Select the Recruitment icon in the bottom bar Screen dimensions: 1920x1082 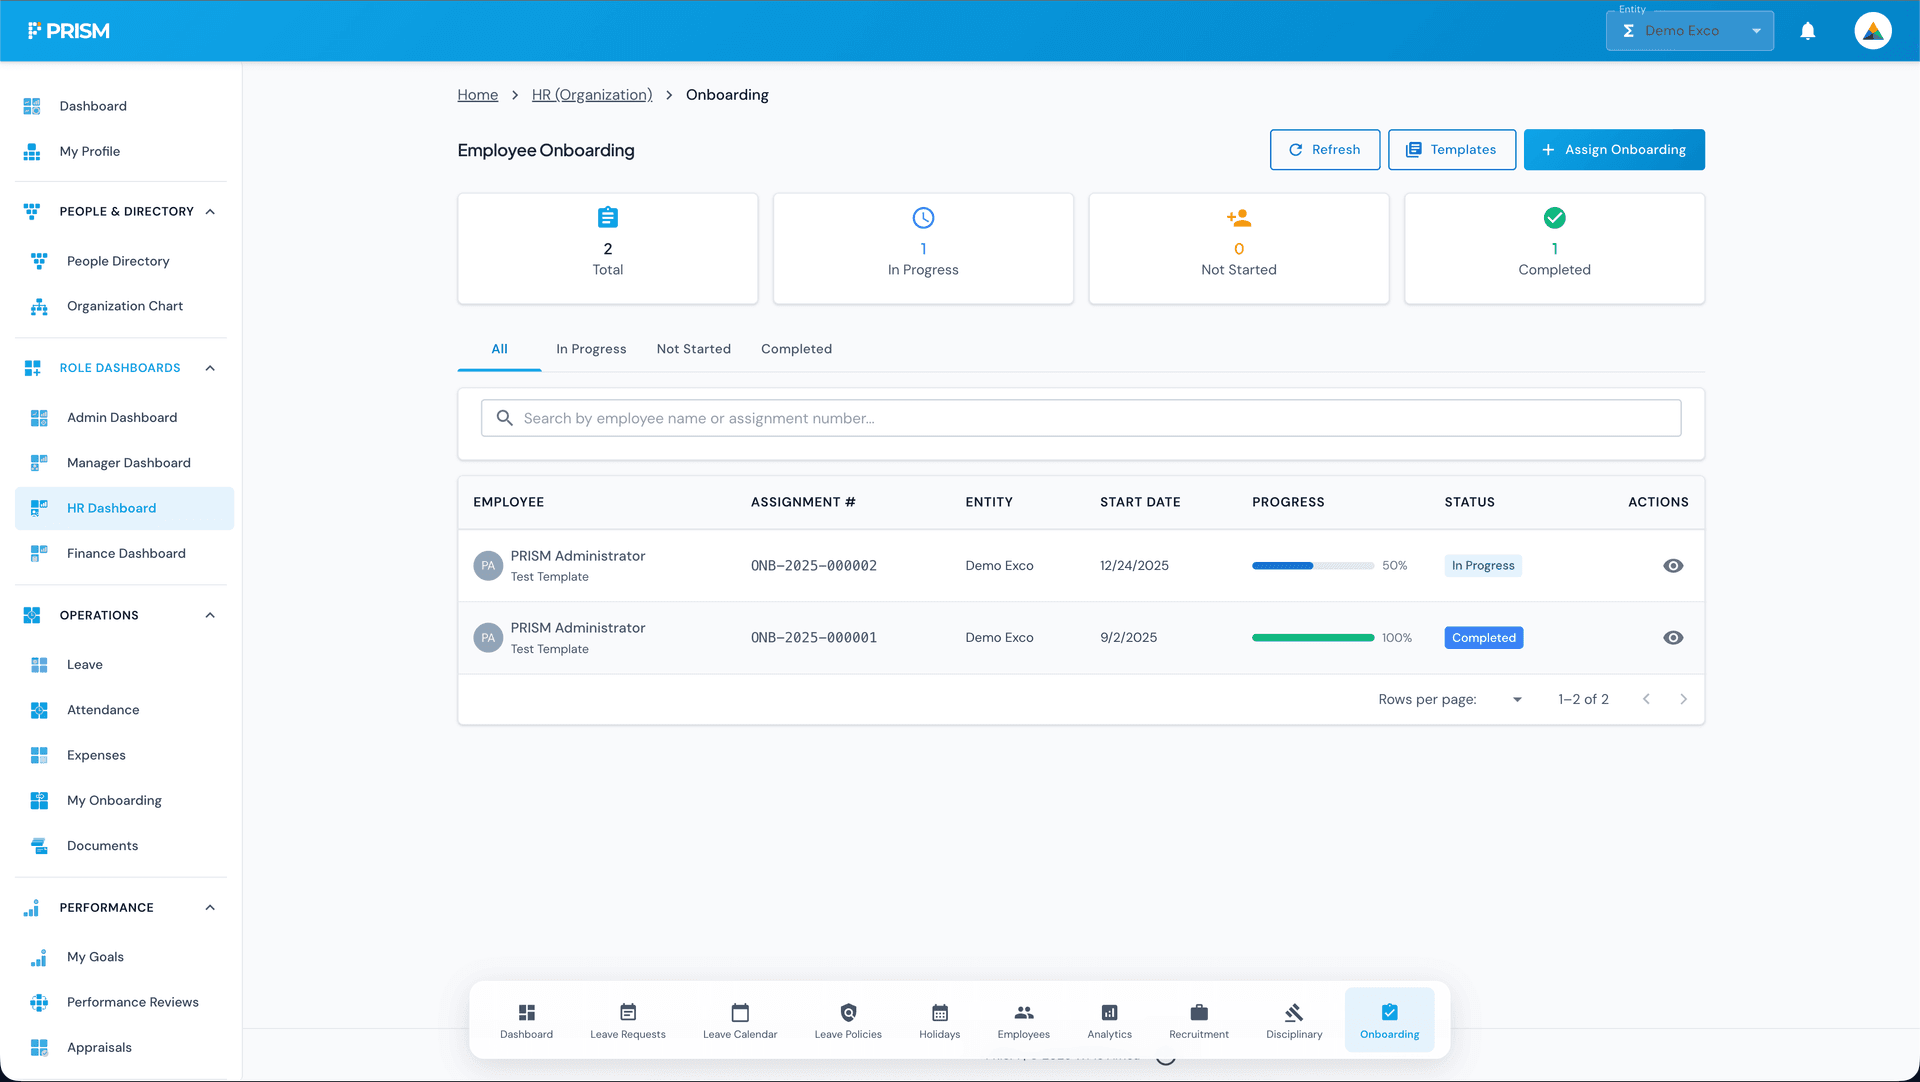click(1198, 1018)
